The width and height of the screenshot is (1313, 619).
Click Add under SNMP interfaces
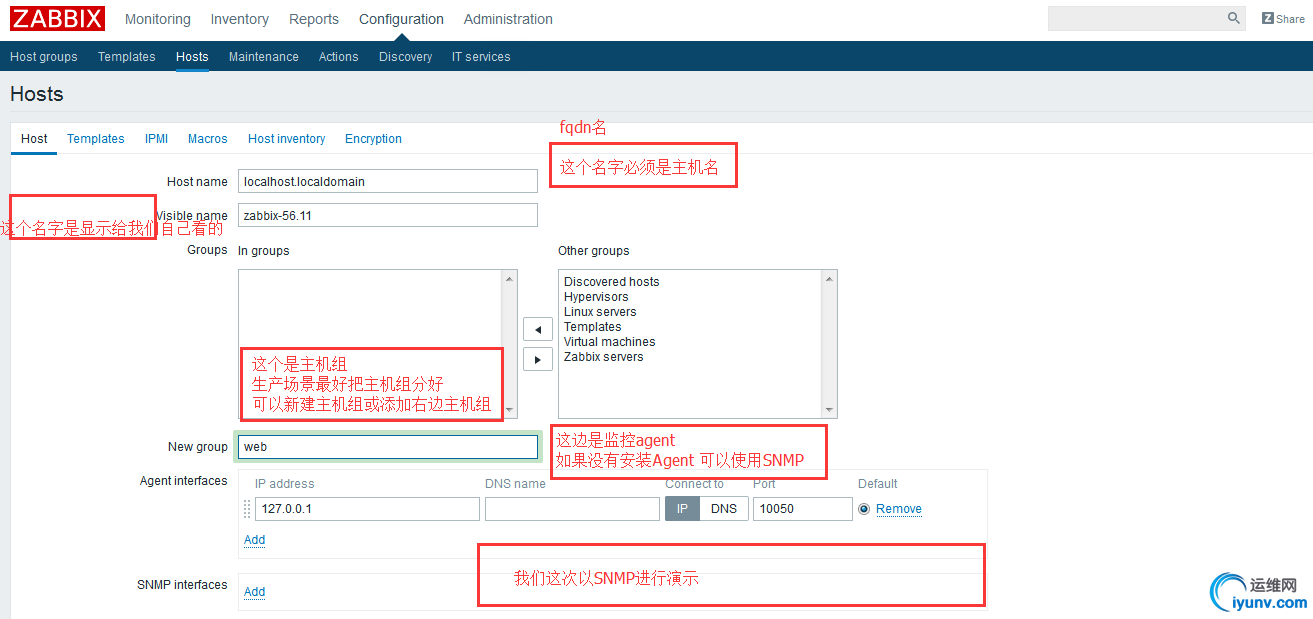tap(255, 592)
